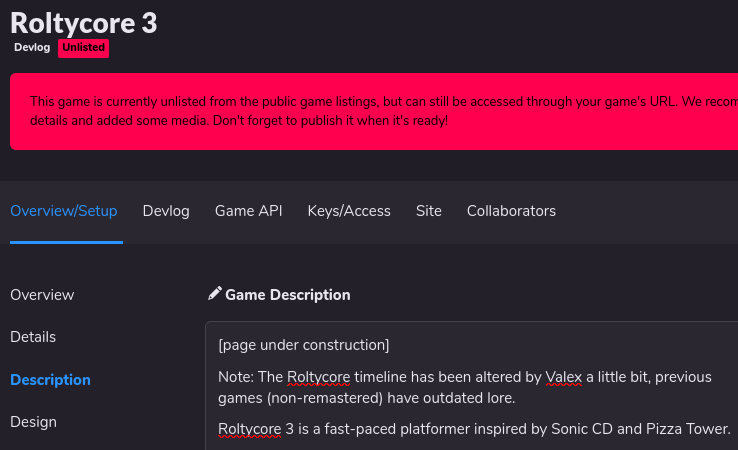Screen dimensions: 738x450
Task: Open the Devlog link under the game title
Action: 32,48
